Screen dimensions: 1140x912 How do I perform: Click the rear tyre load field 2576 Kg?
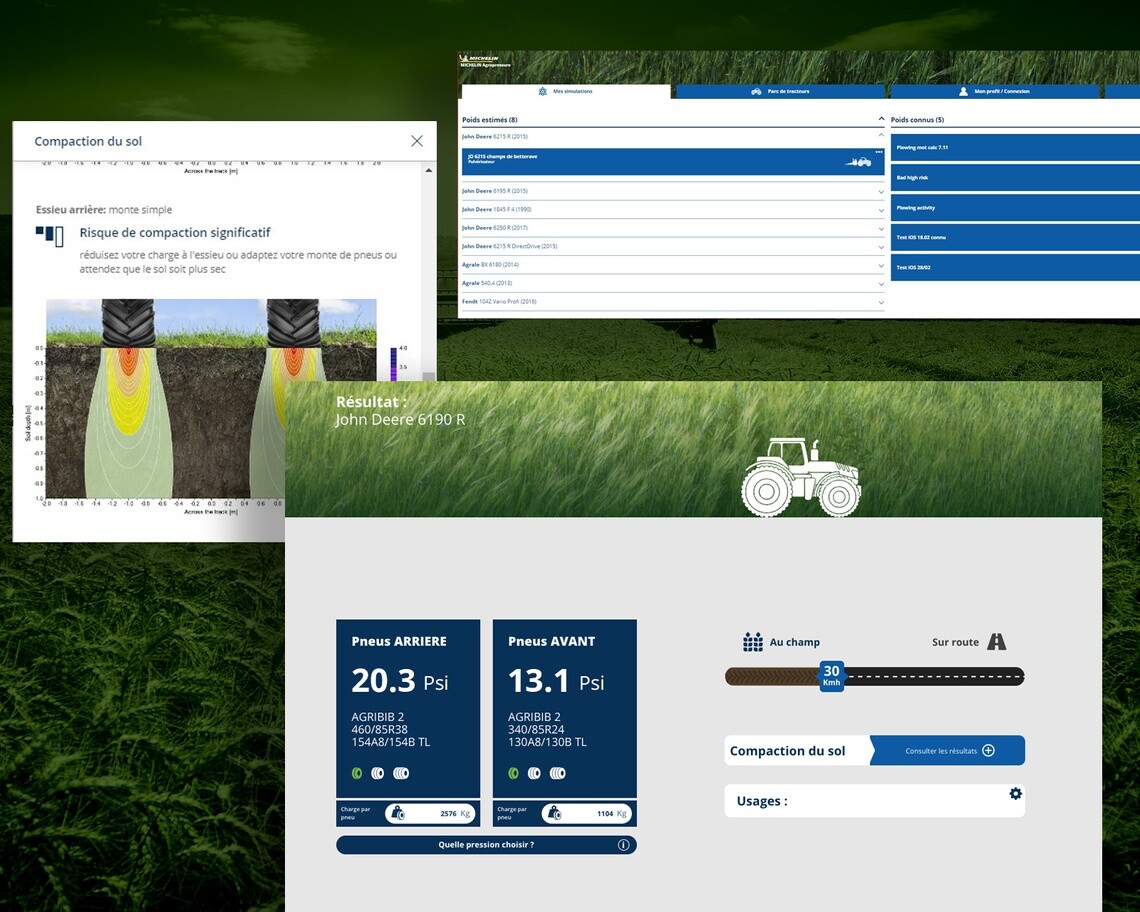[430, 813]
